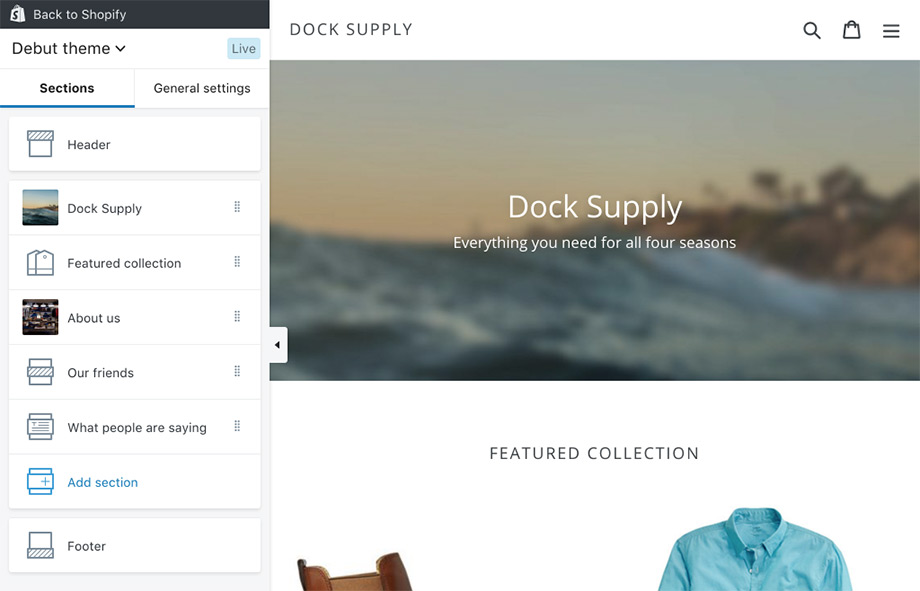Click the Dock Supply section thumbnail
The image size is (920, 591).
coord(40,207)
